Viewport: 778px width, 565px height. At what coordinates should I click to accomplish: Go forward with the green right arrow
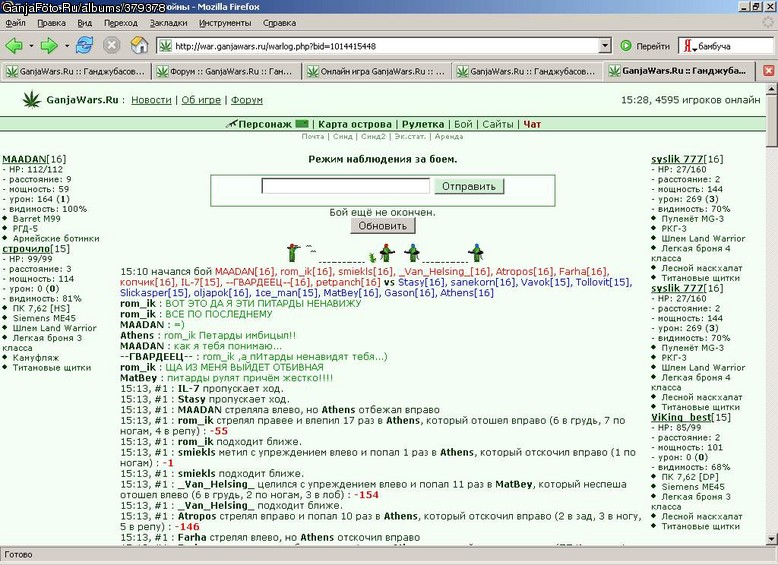[x=49, y=46]
